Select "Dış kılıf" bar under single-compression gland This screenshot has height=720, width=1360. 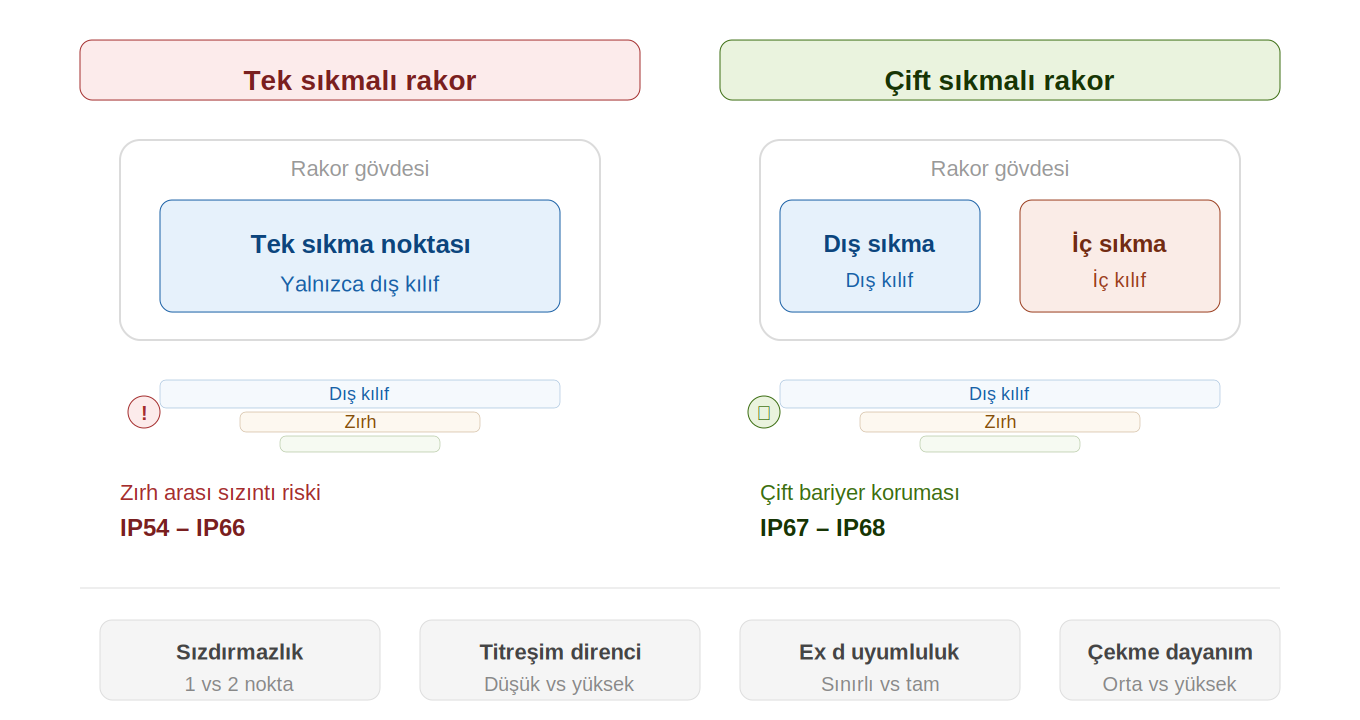click(360, 394)
